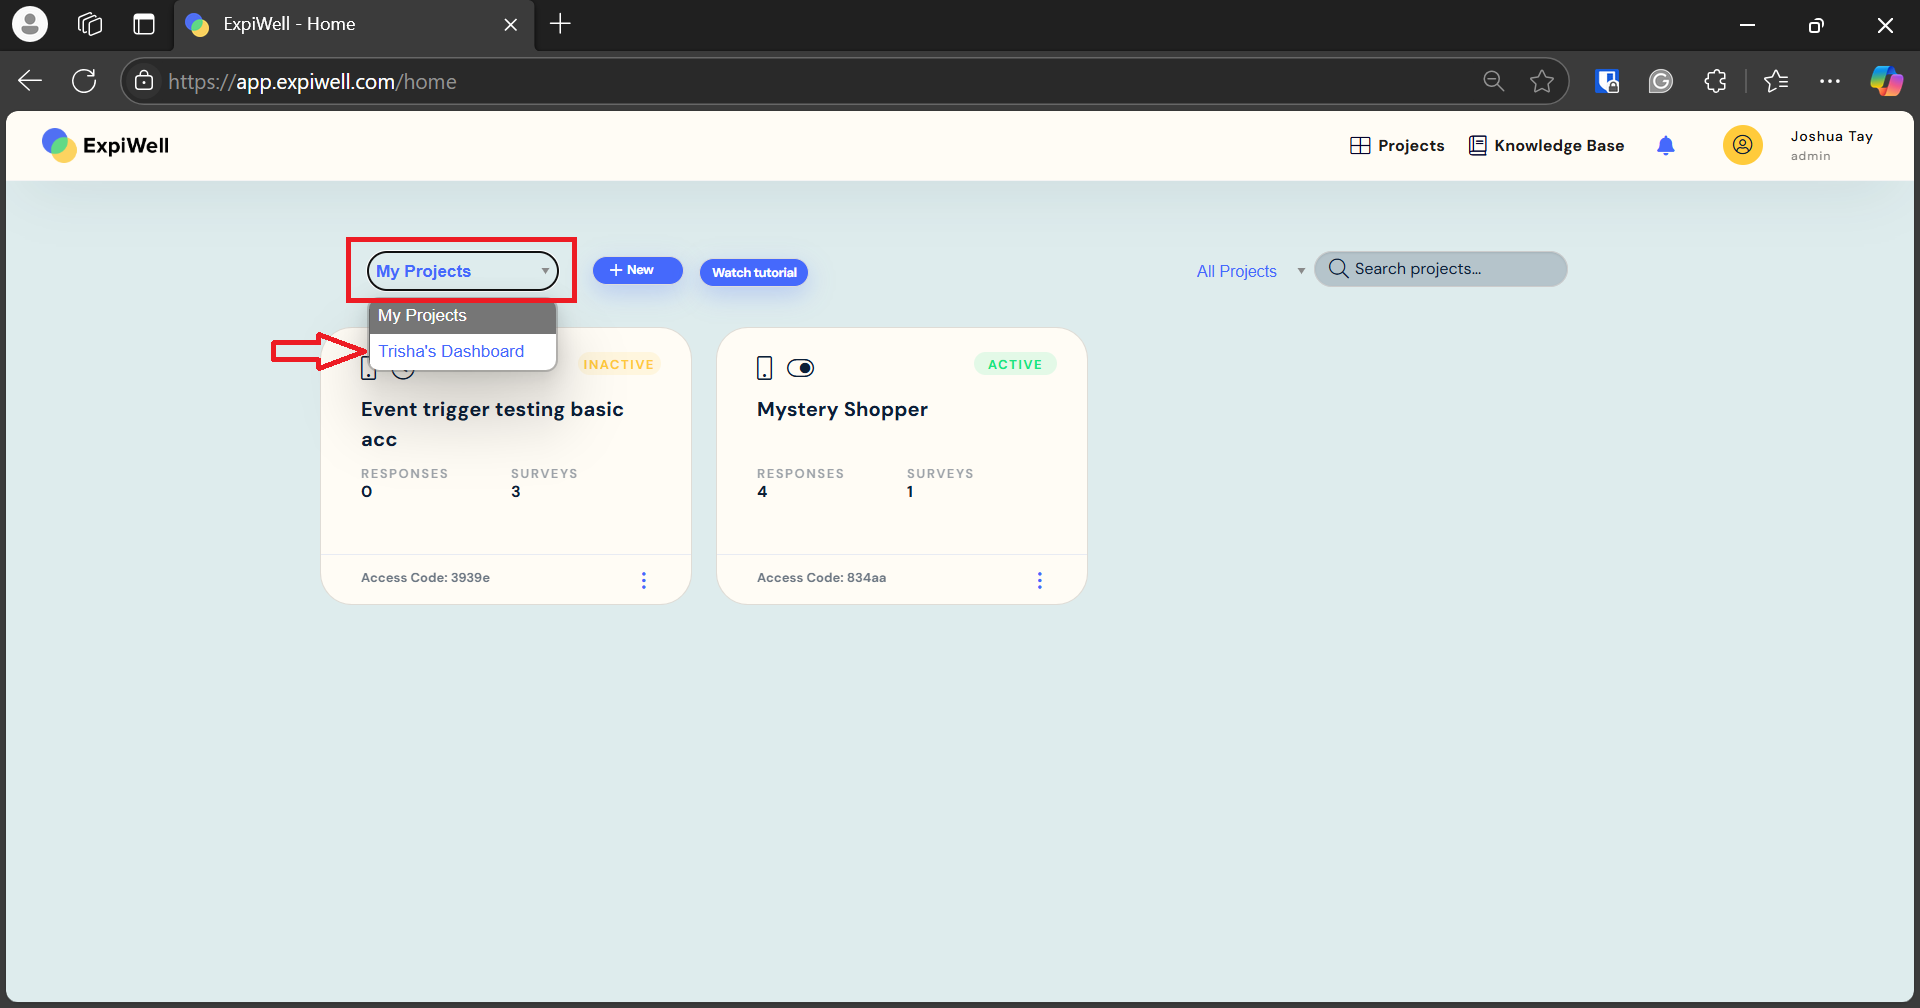Open the tab actions menu icon
Viewport: 1920px width, 1008px height.
144,24
